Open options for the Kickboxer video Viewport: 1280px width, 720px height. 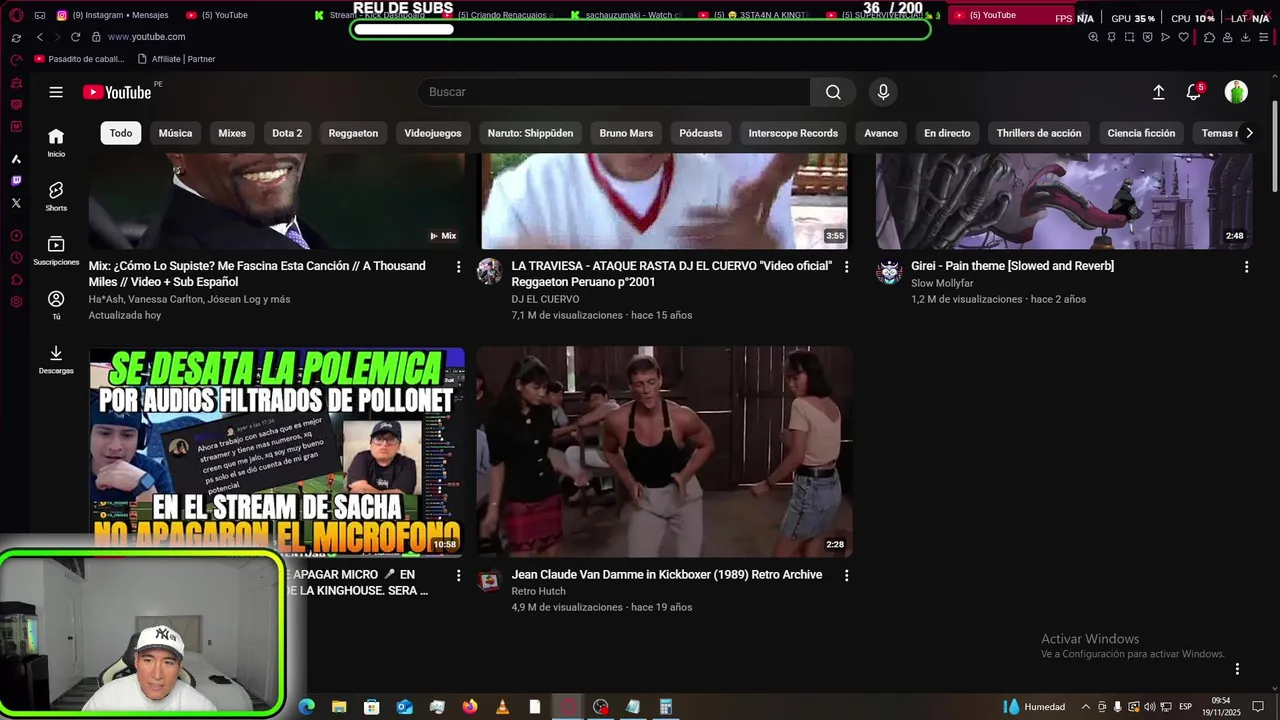(x=846, y=576)
